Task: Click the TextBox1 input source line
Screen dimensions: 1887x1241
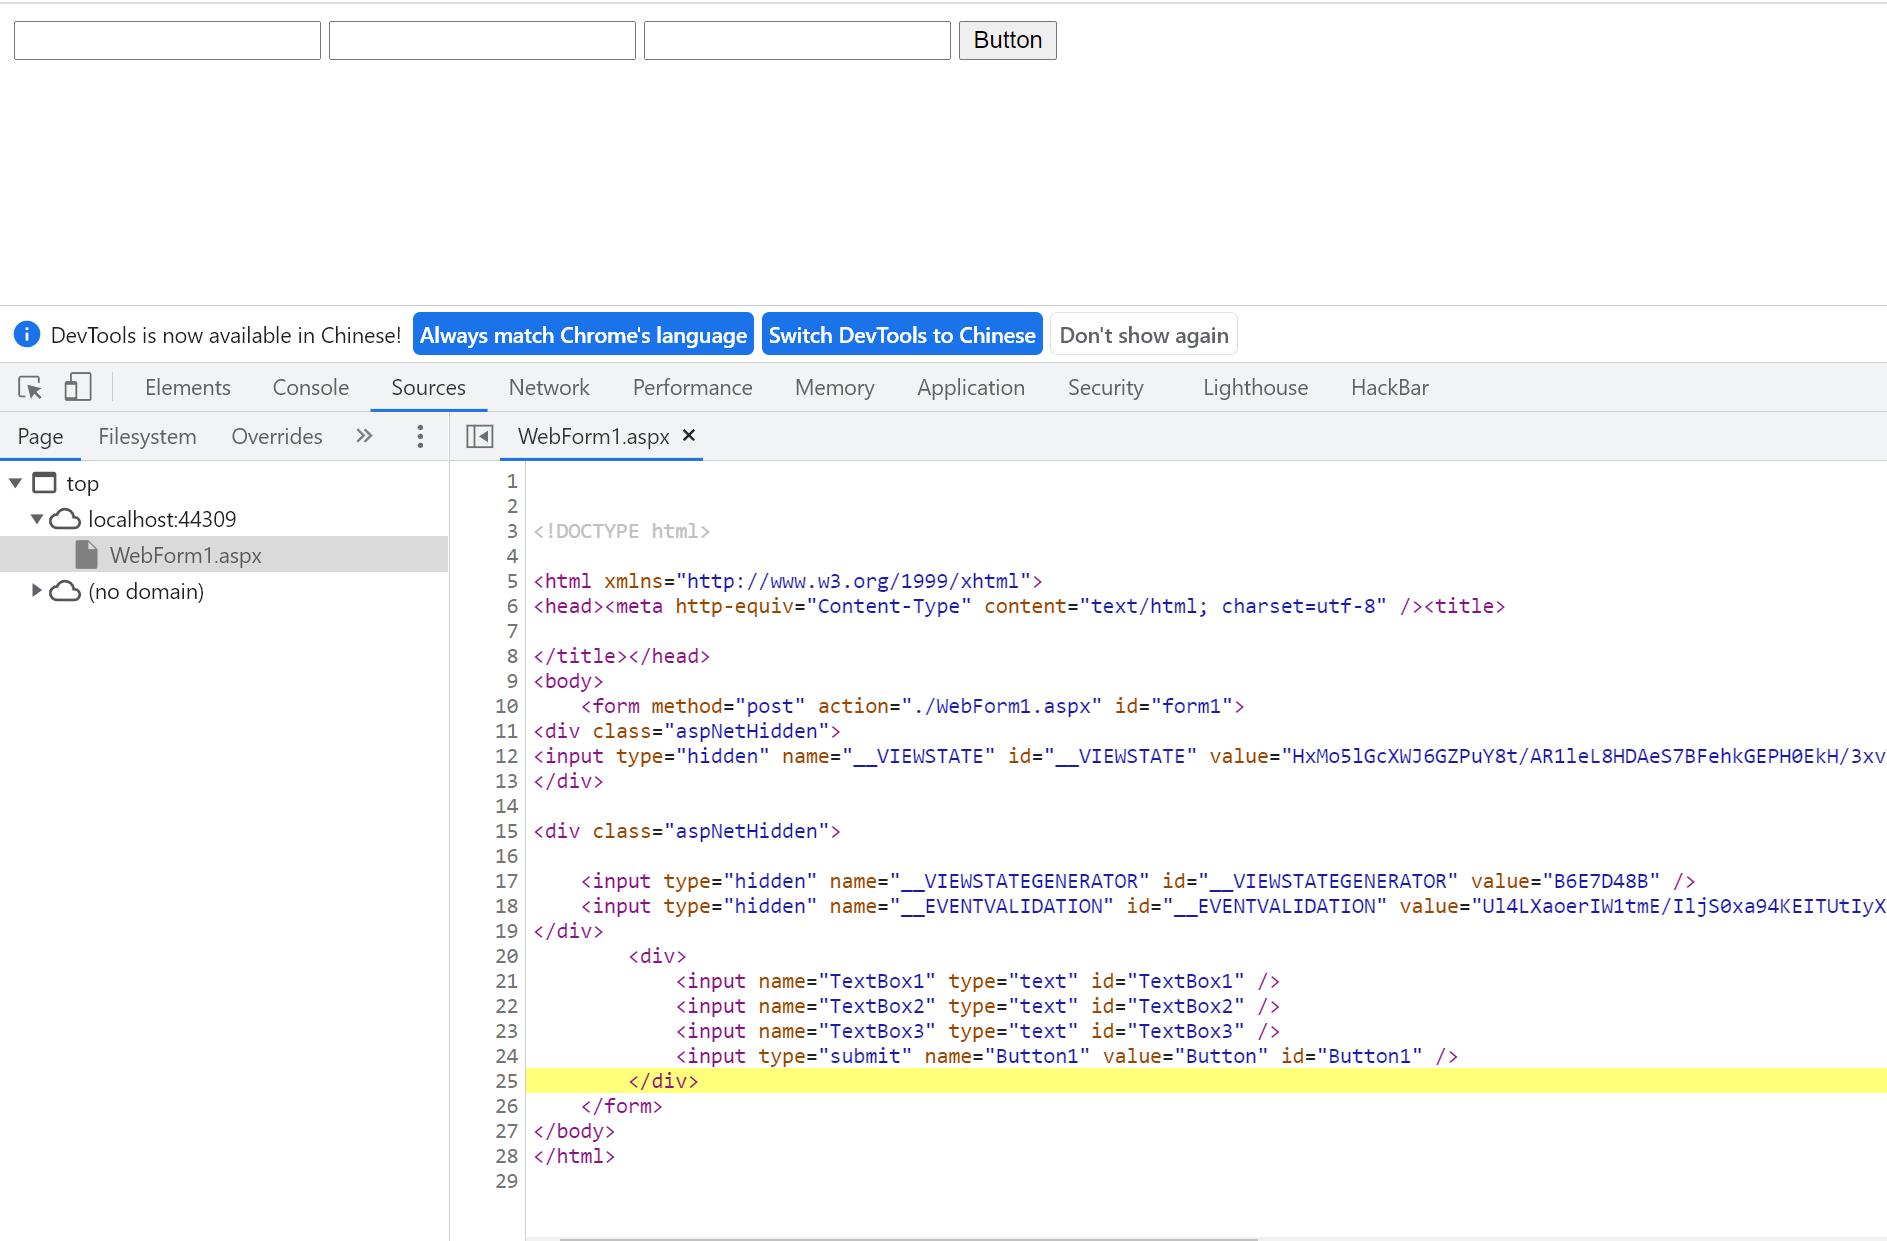Action: 978,981
